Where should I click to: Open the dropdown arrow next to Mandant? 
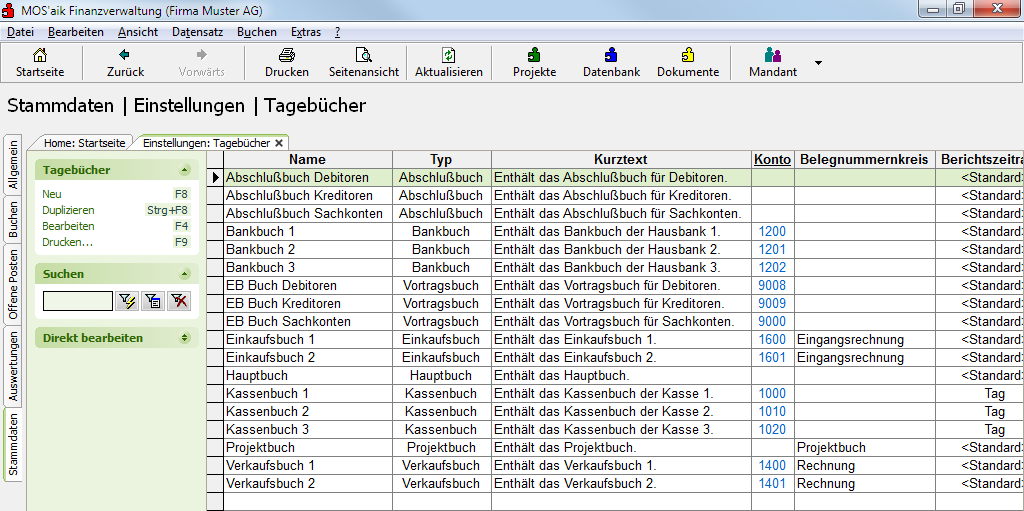(818, 63)
